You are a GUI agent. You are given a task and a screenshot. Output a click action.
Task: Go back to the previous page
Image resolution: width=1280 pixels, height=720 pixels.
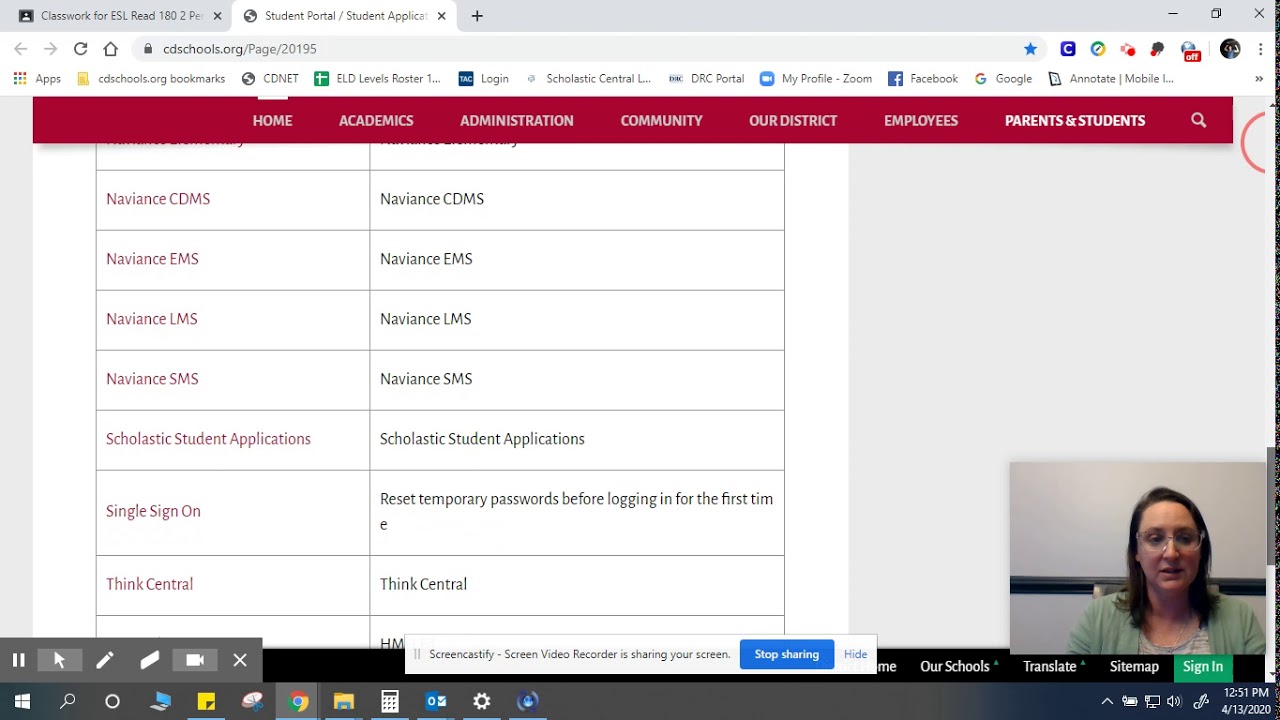pos(20,48)
